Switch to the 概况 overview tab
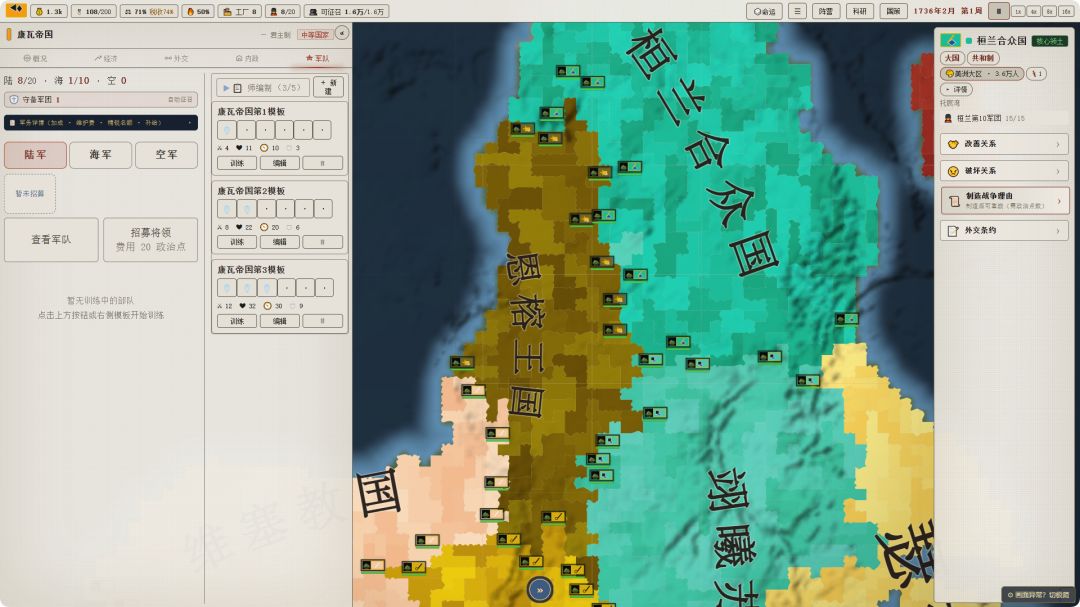The width and height of the screenshot is (1080, 607). (x=35, y=59)
